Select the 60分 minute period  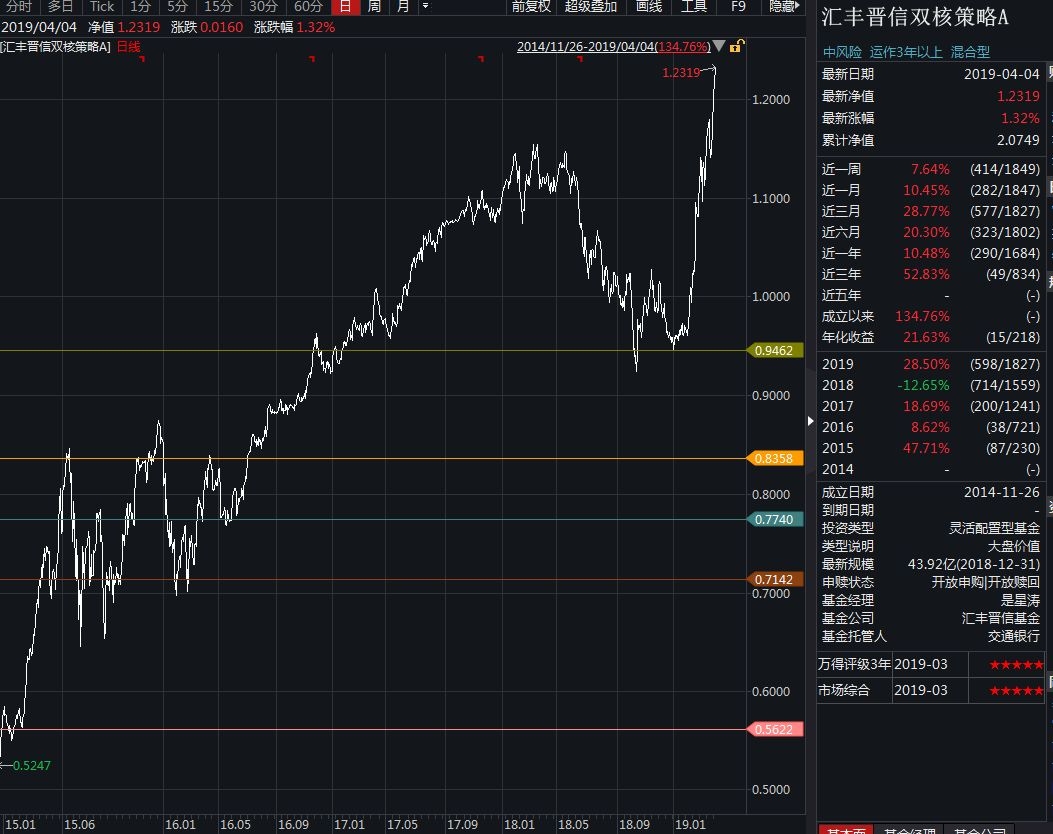point(308,7)
